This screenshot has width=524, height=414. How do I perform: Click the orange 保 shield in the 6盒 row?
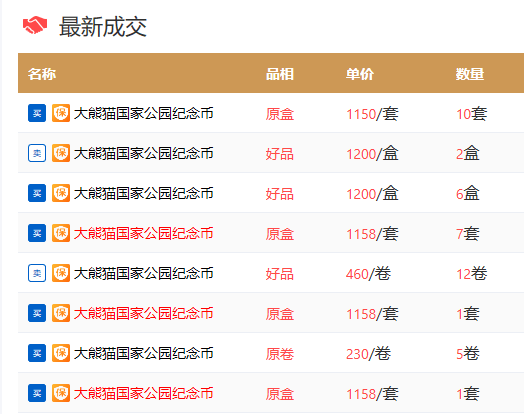[61, 193]
